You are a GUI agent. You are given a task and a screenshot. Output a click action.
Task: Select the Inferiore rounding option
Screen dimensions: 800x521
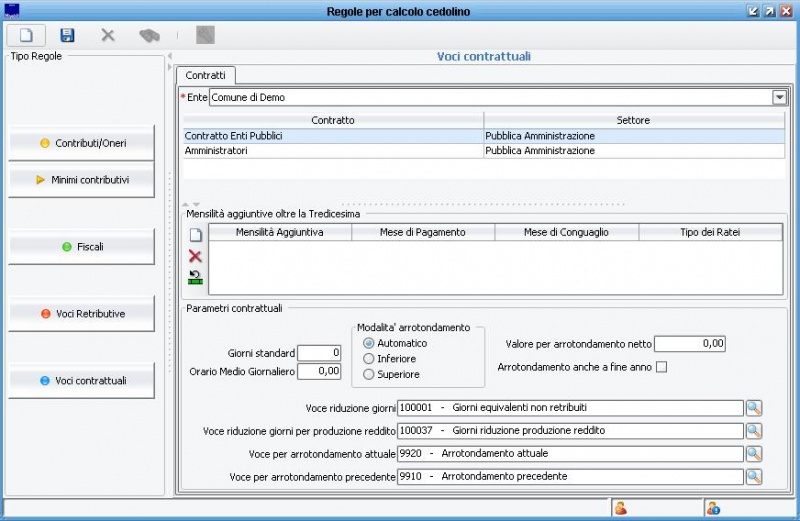tap(369, 358)
